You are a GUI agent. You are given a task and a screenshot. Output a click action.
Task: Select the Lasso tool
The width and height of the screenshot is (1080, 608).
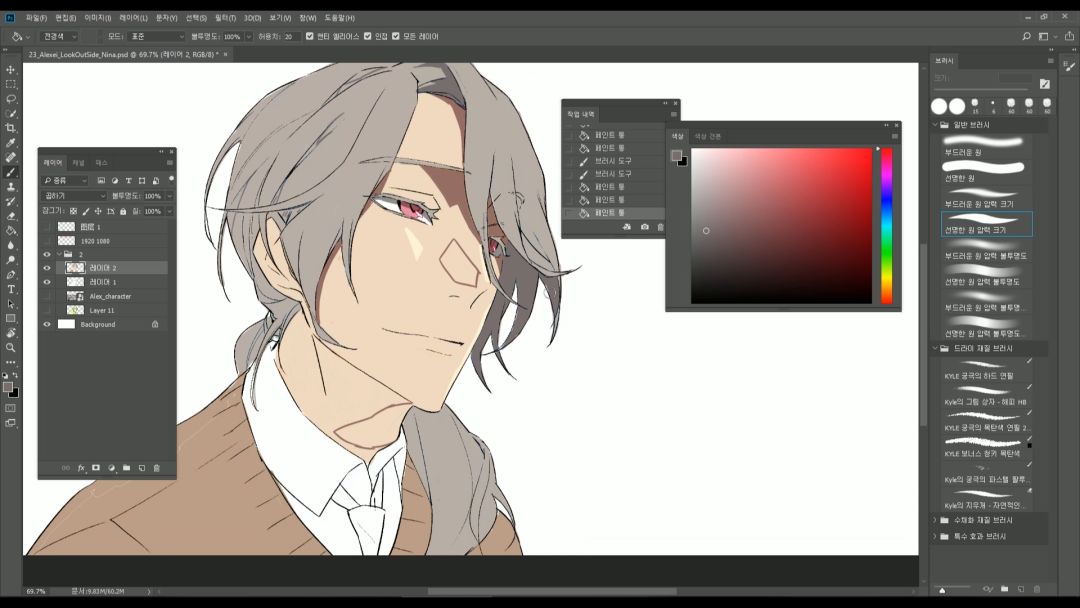point(11,99)
